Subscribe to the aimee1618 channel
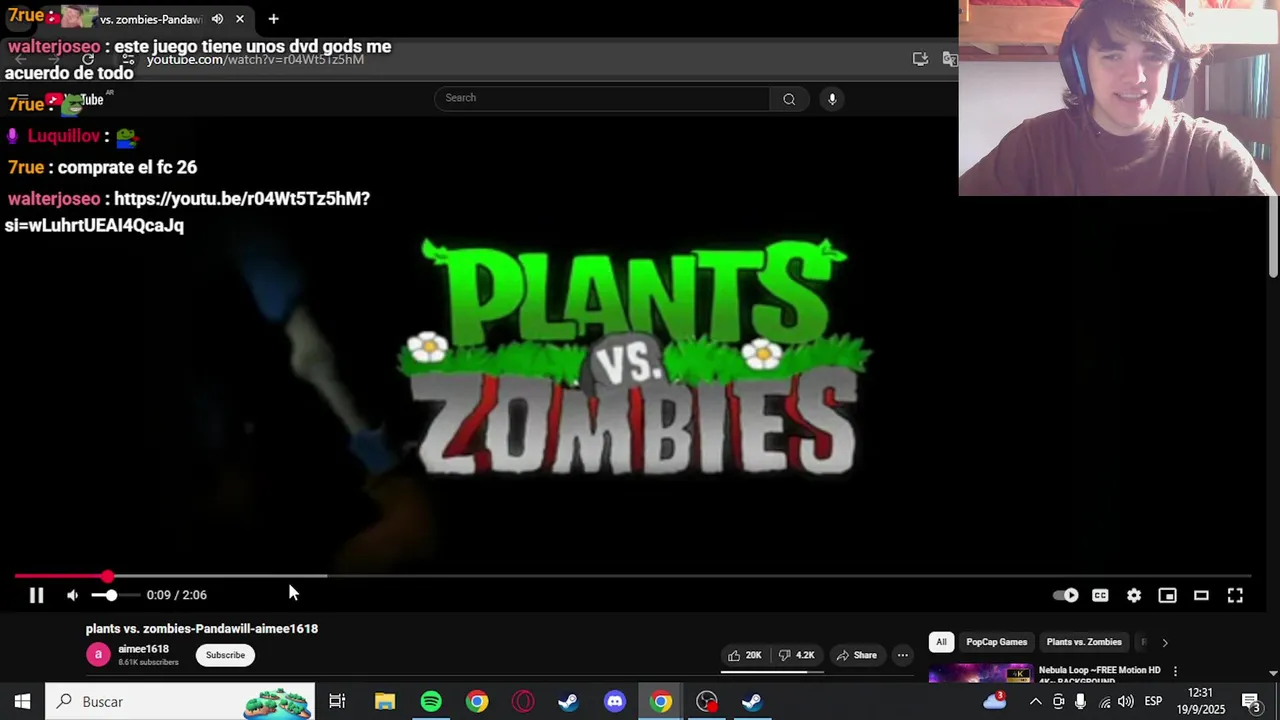Screen dimensions: 1280x720 click(225, 655)
